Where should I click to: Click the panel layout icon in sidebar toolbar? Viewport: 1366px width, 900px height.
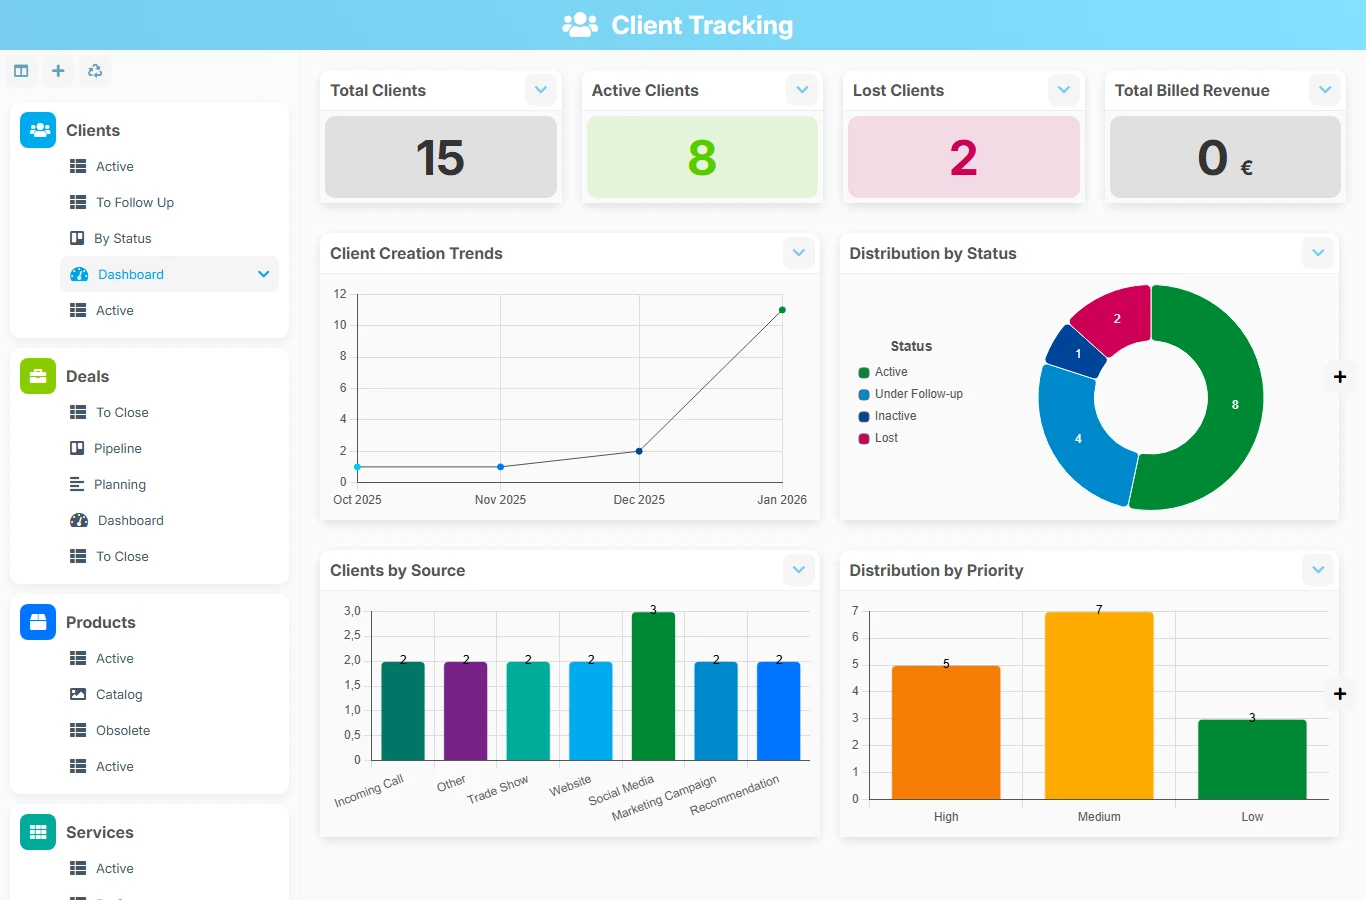(21, 71)
